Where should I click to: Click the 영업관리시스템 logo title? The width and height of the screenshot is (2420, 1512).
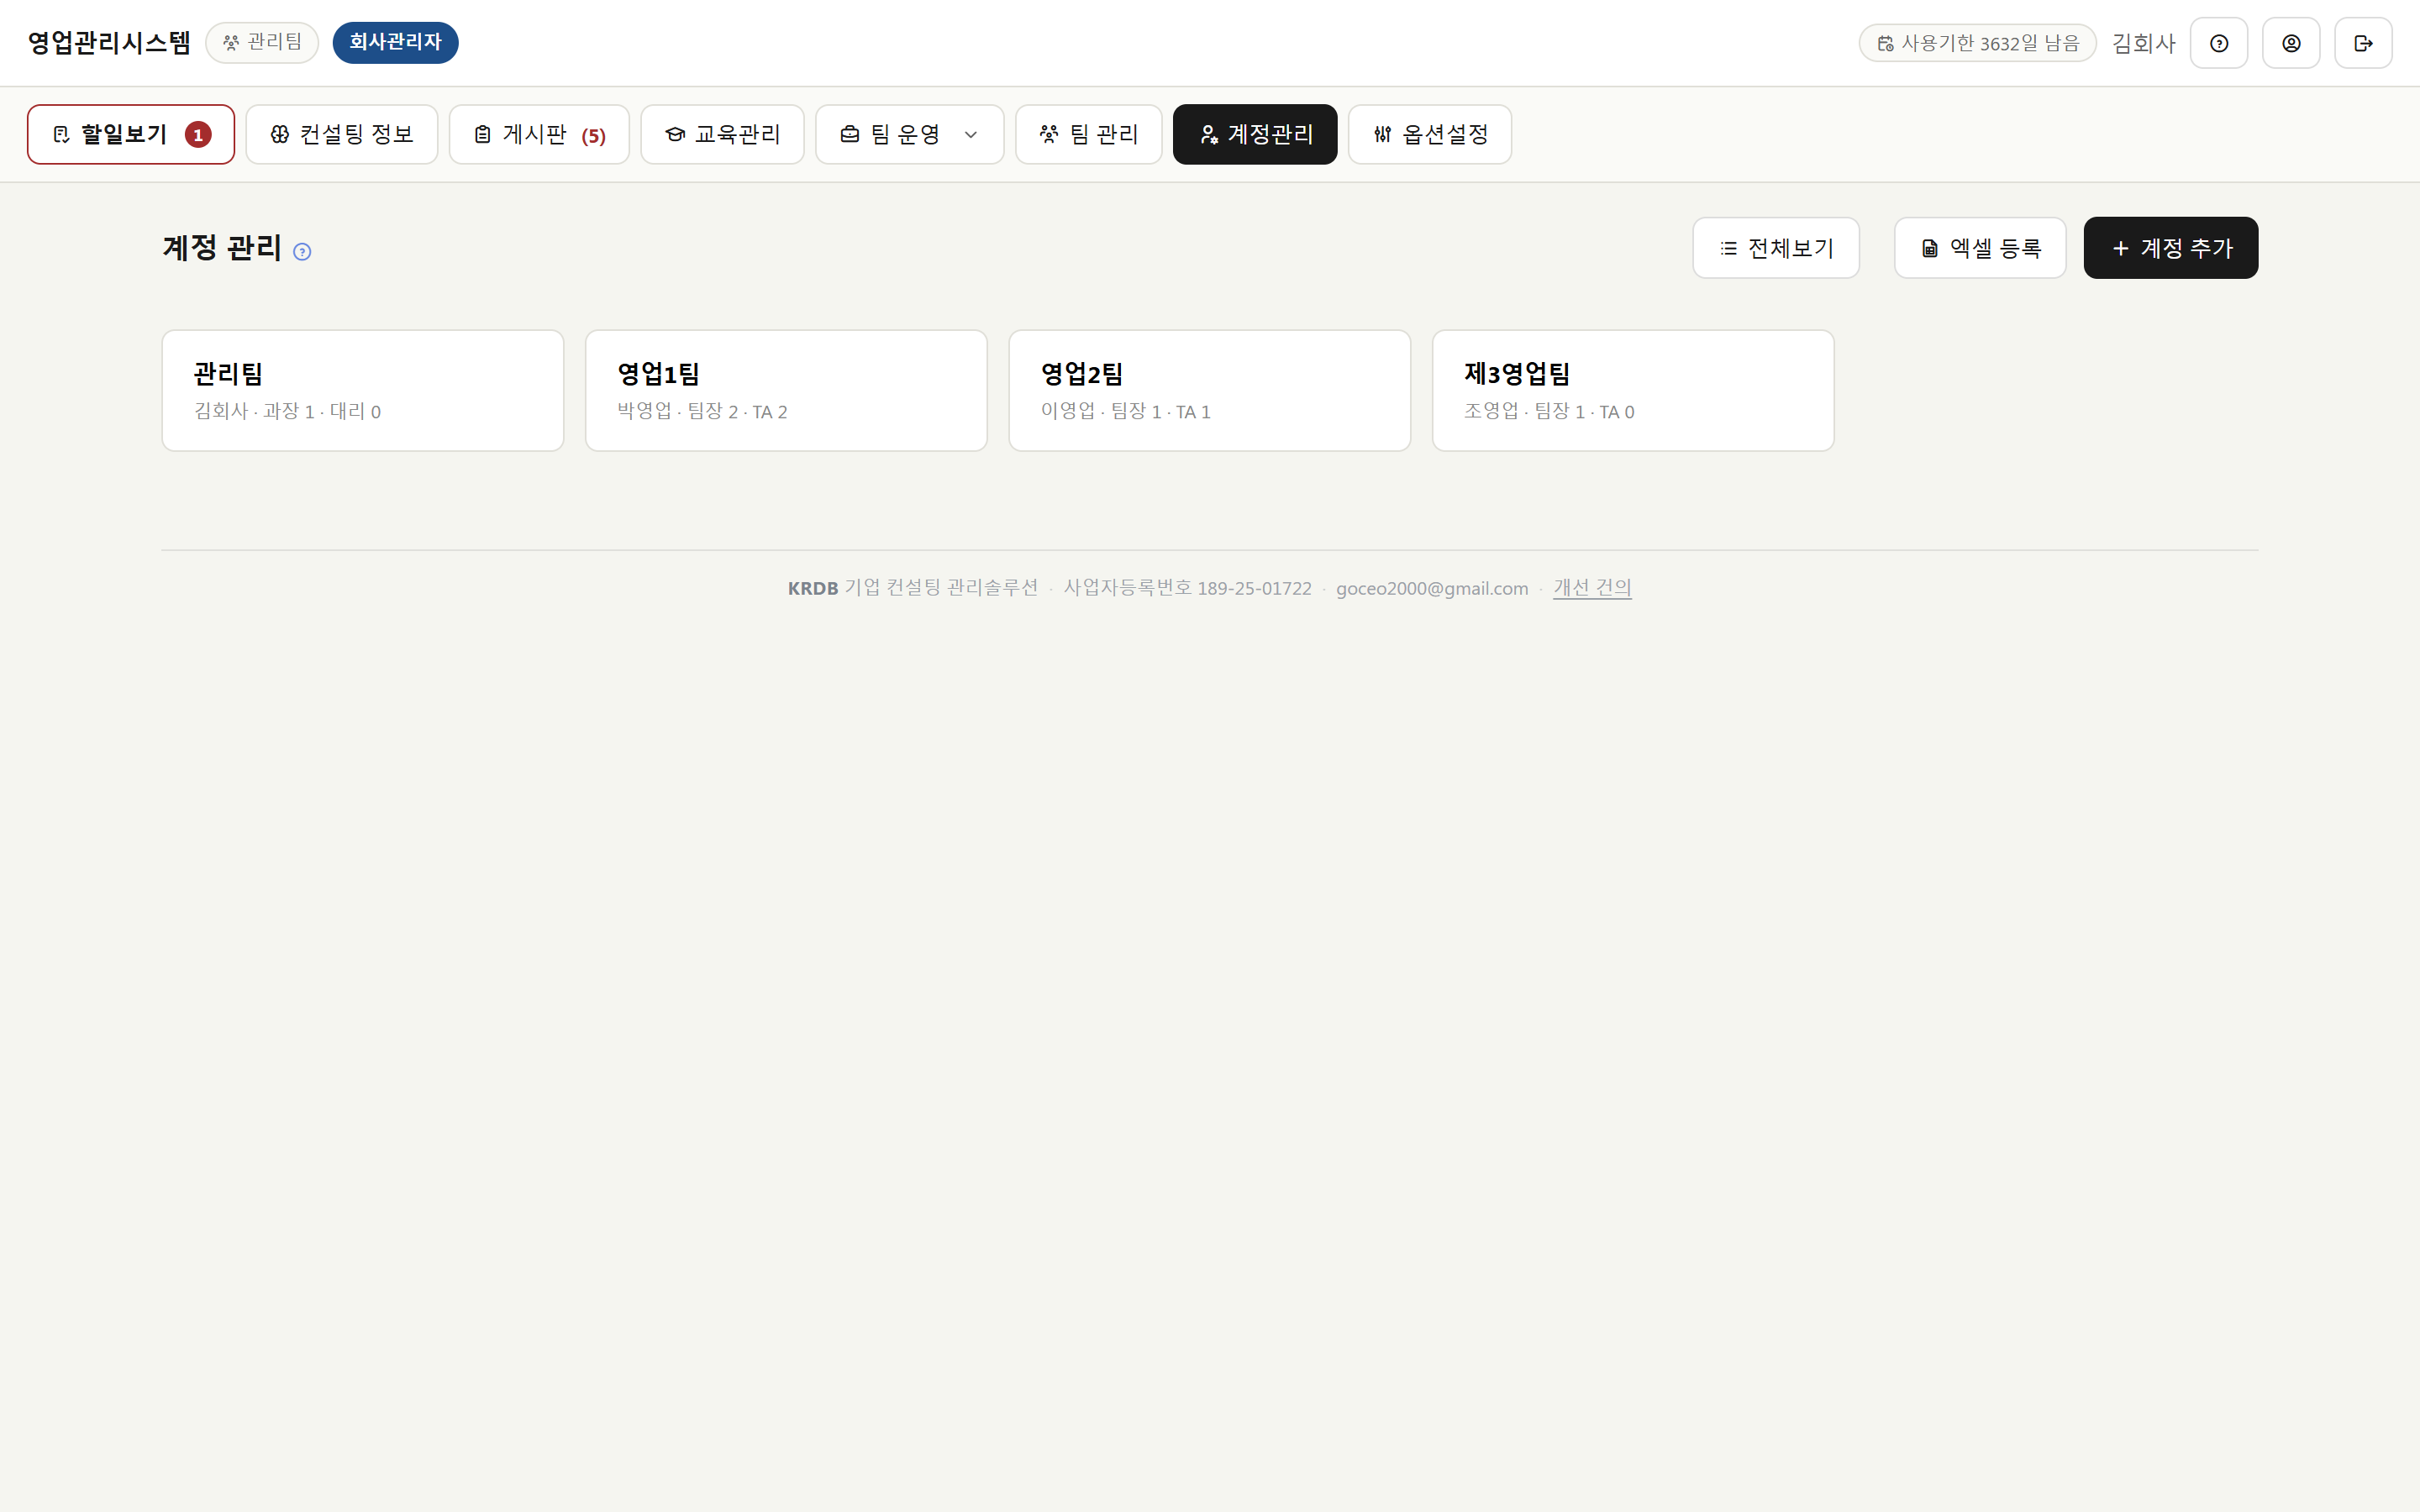[109, 43]
